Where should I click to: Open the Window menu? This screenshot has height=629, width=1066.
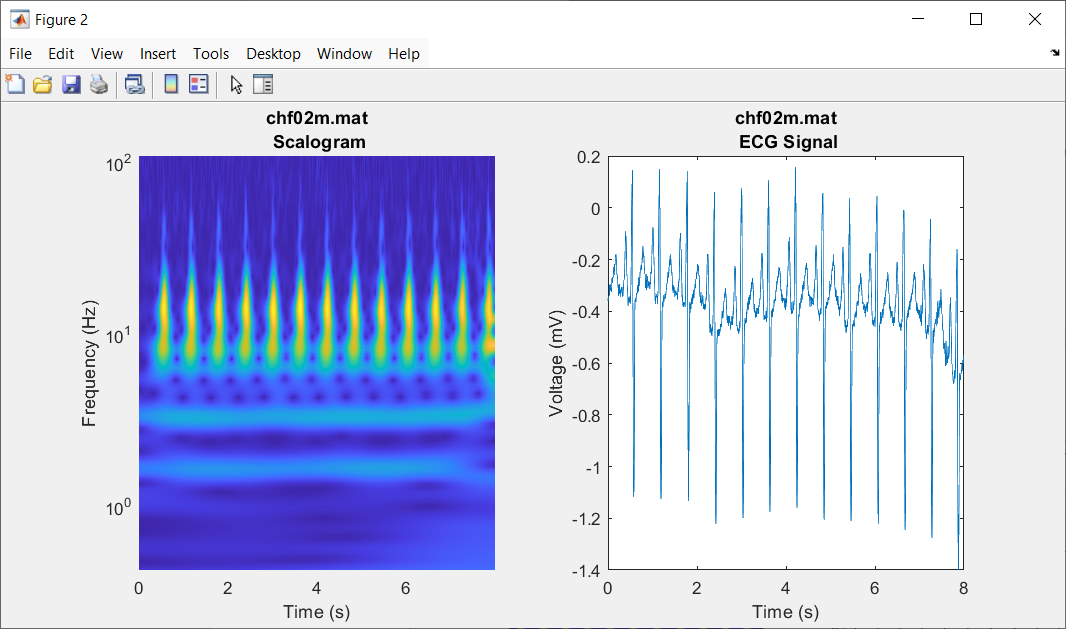point(344,54)
